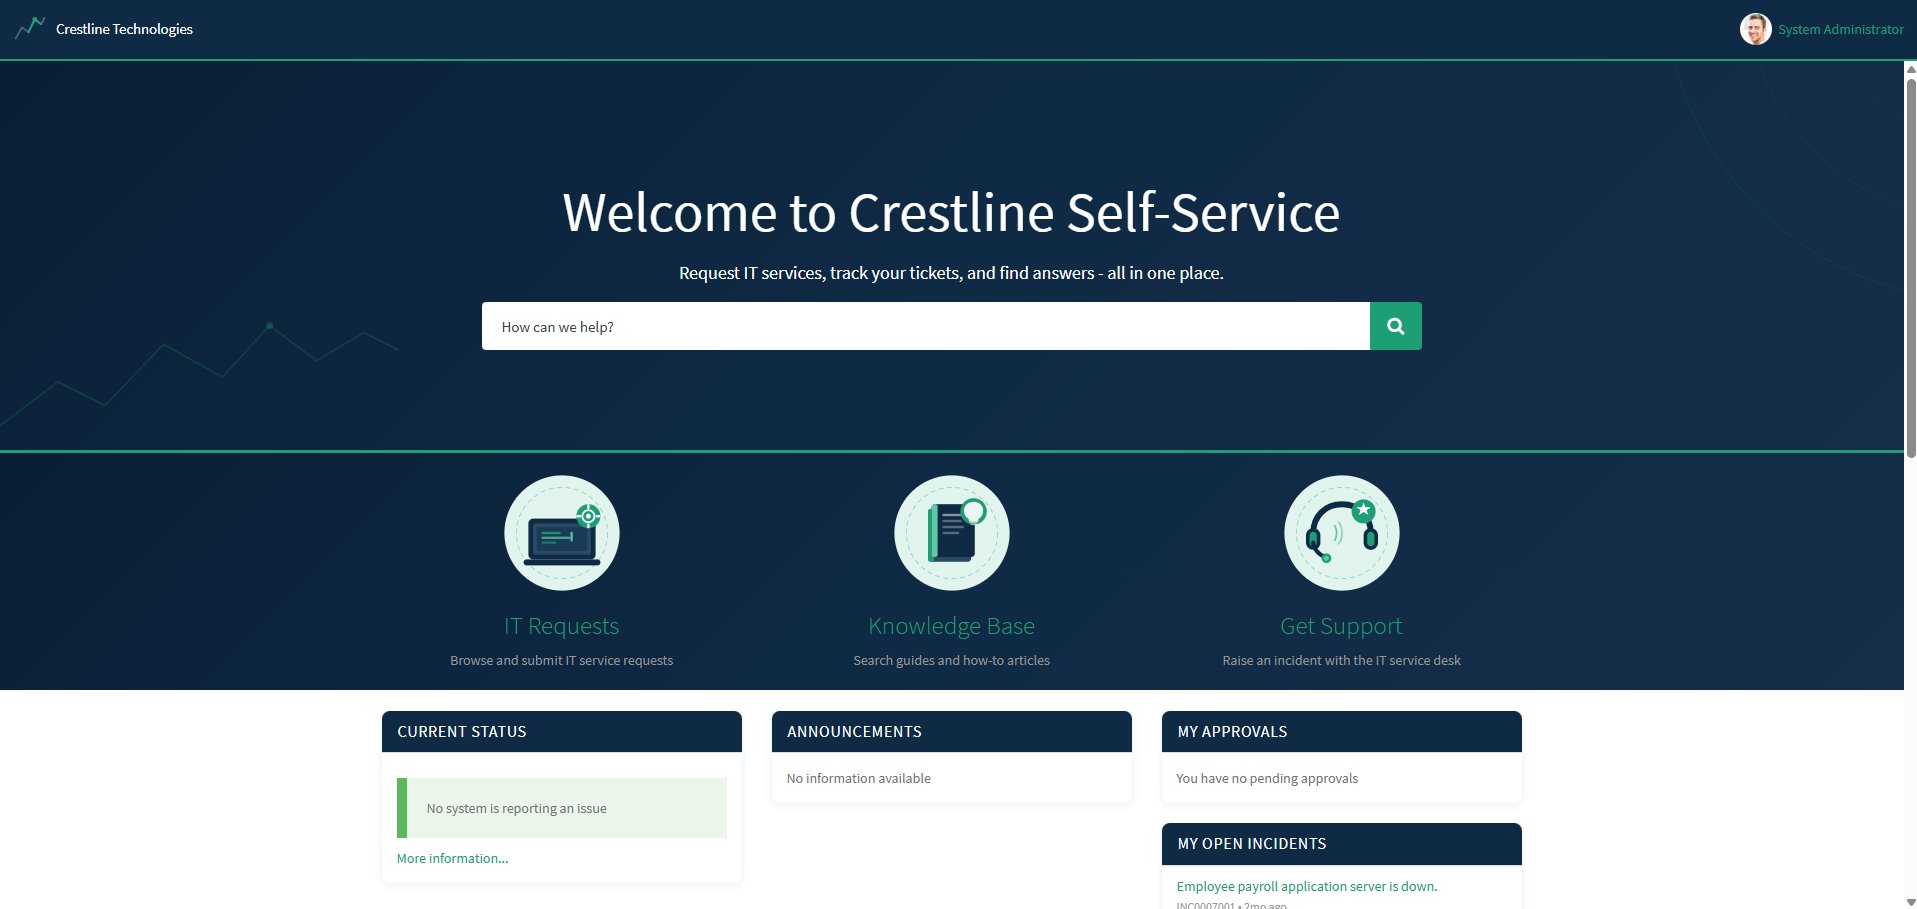
Task: Click the magnifier search button
Action: [1395, 326]
